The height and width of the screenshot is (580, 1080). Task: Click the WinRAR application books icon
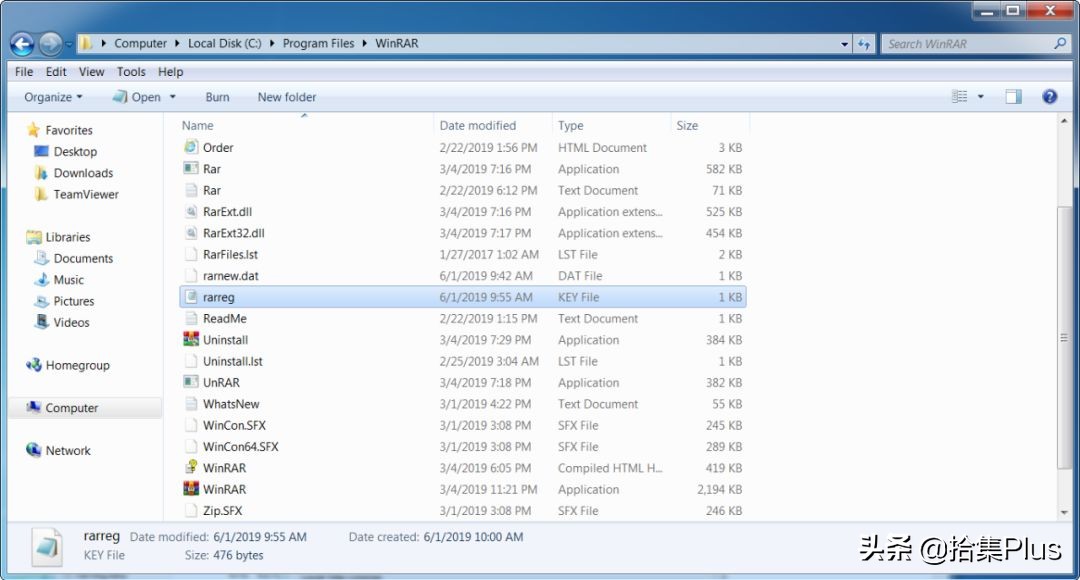click(x=191, y=489)
